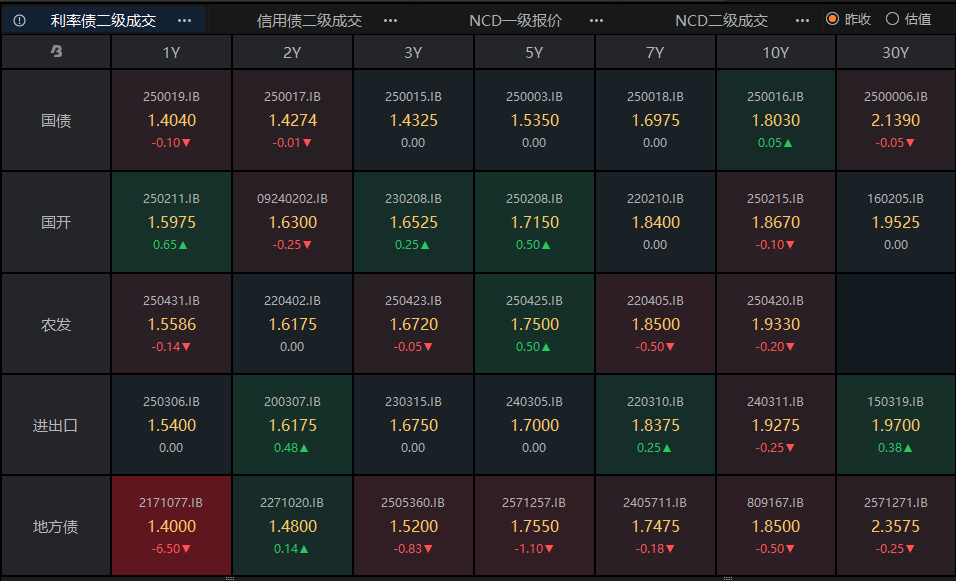This screenshot has height=581, width=956.
Task: Select the 国开 row label
Action: (56, 222)
